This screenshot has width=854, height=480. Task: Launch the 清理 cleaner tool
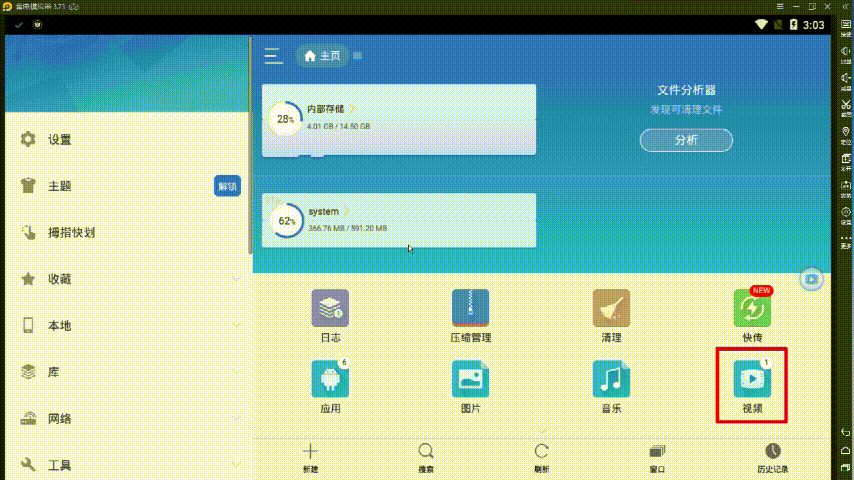pos(611,316)
